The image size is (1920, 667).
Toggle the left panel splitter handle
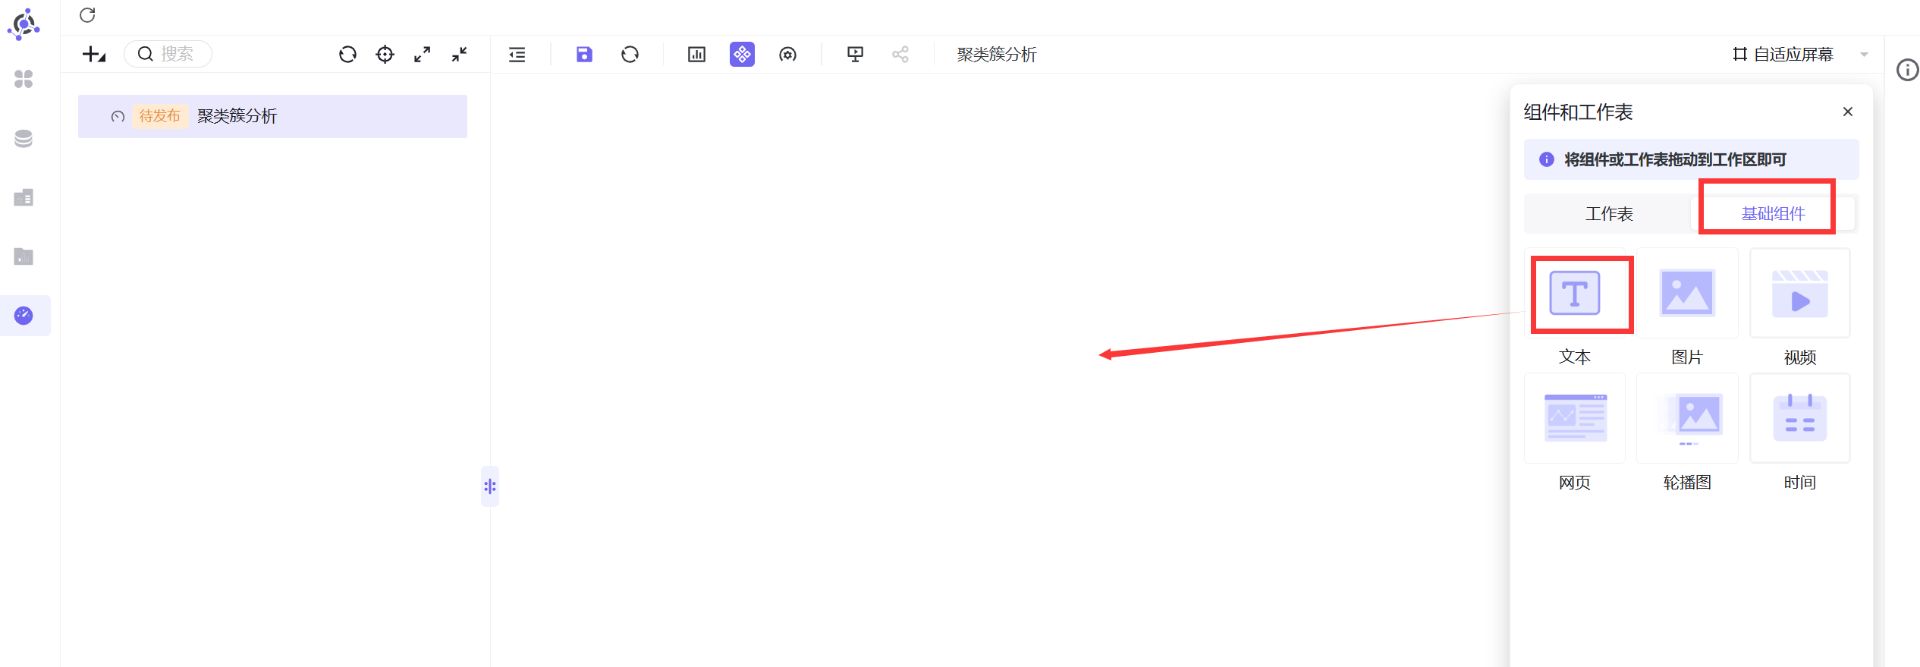click(x=490, y=487)
